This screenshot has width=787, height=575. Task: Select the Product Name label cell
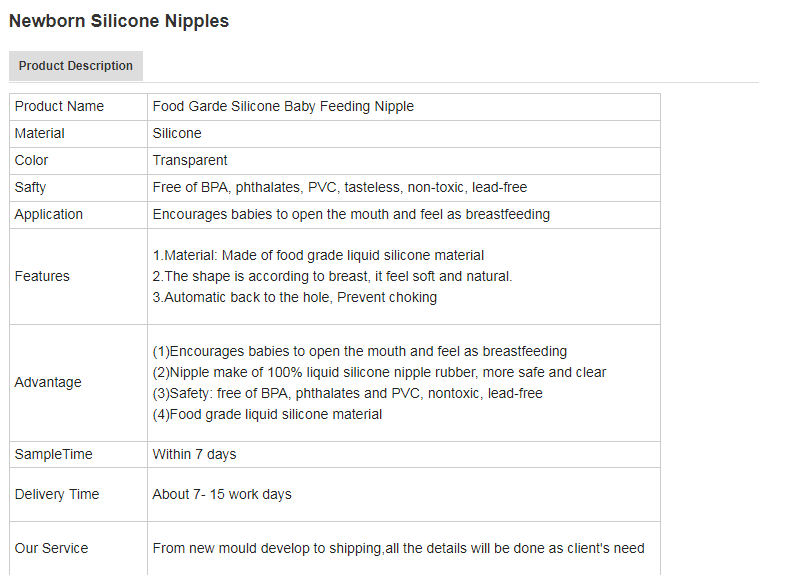coord(59,107)
